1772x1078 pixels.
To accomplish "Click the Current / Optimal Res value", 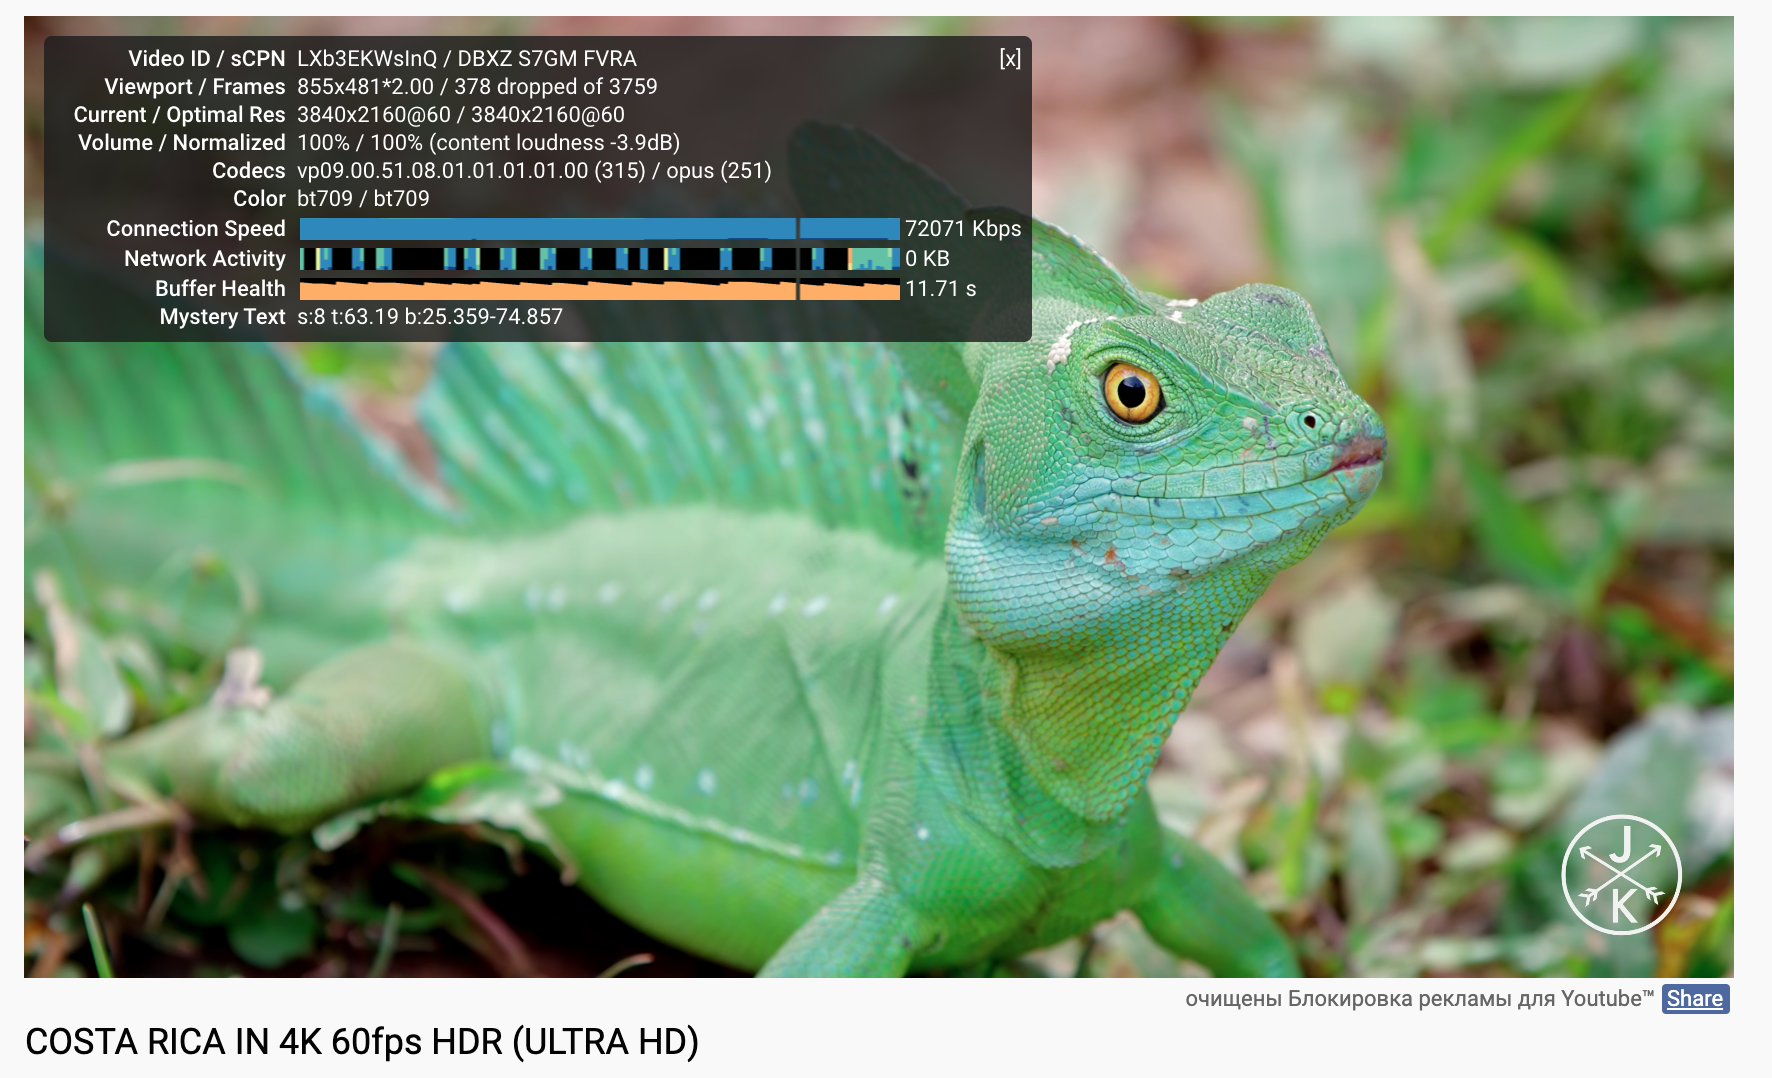I will point(460,114).
